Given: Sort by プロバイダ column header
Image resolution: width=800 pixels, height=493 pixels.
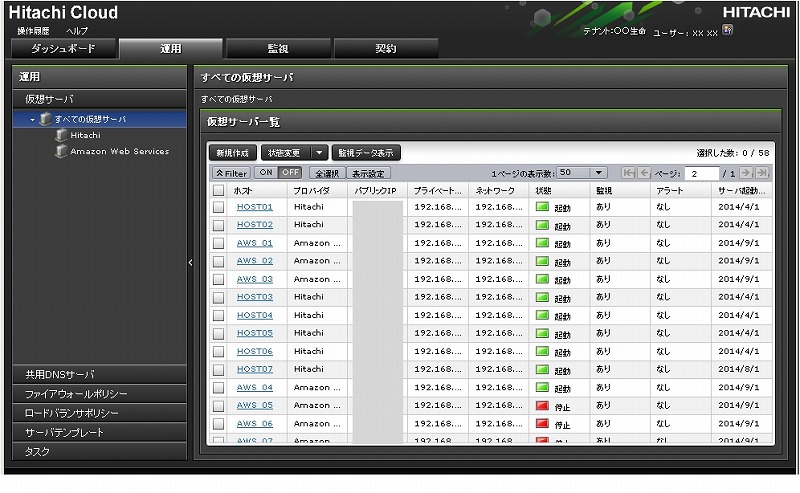Looking at the screenshot, I should click(317, 190).
